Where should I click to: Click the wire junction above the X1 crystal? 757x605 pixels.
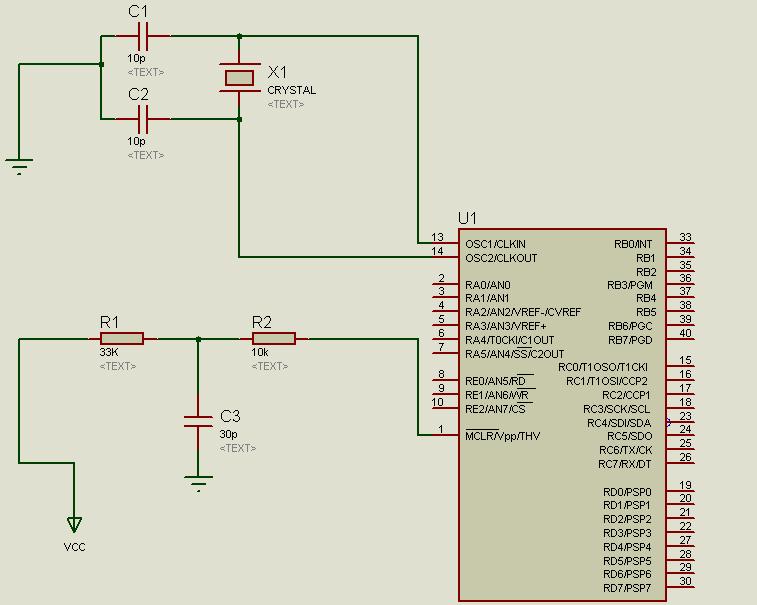point(239,36)
